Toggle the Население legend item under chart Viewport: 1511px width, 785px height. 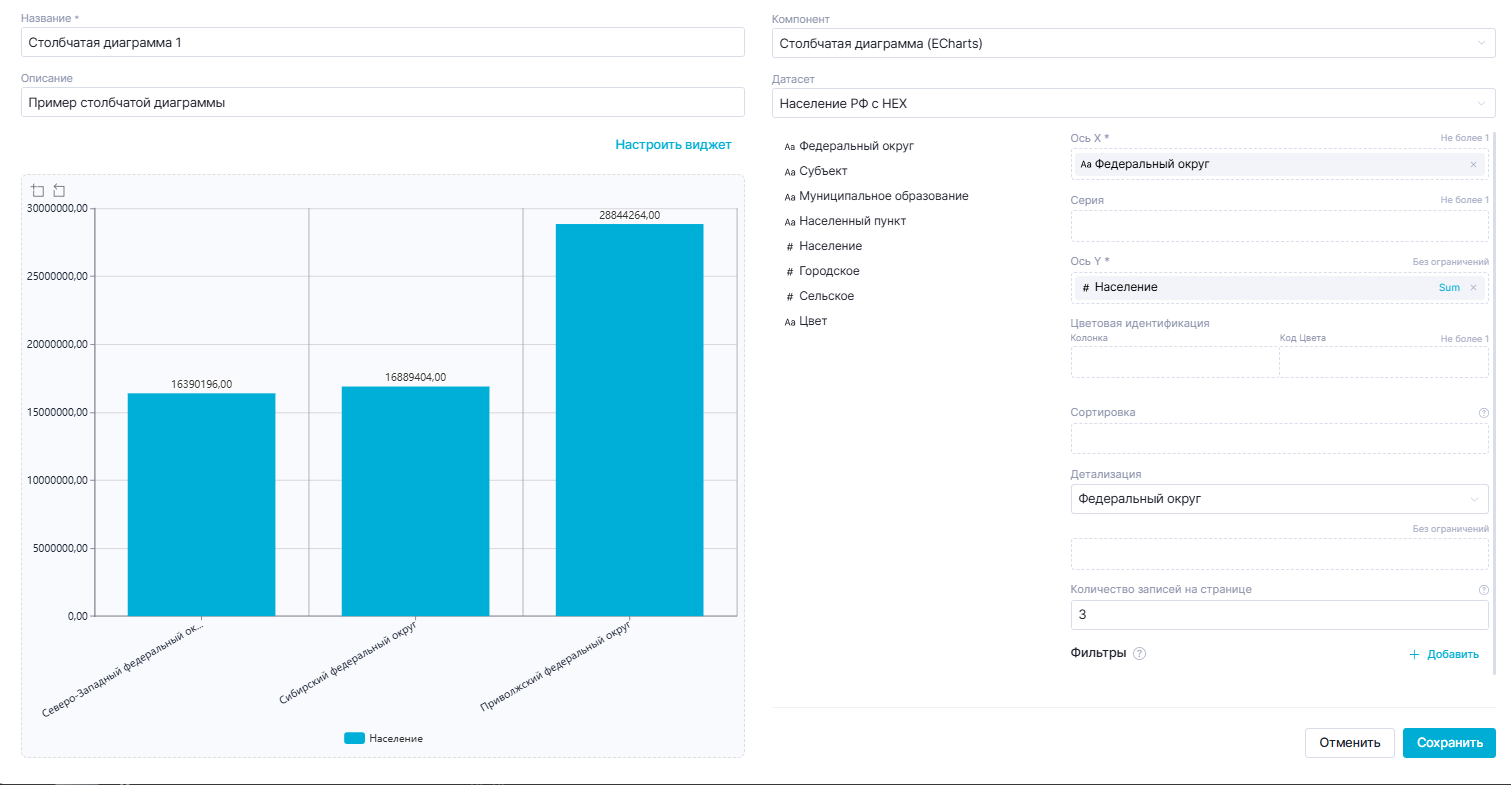(384, 738)
